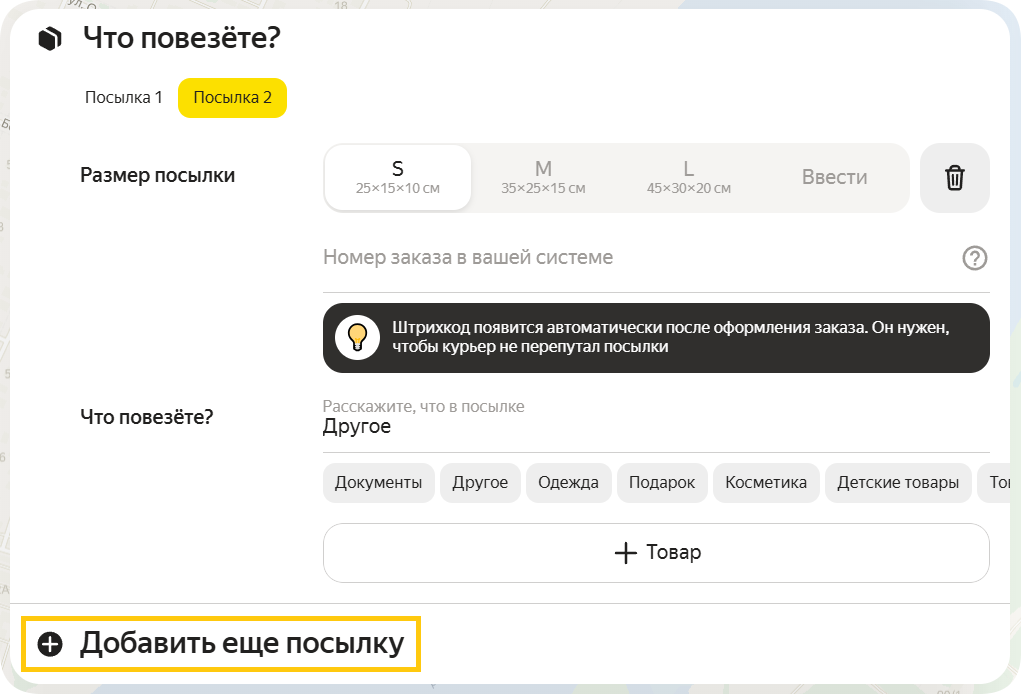The height and width of the screenshot is (694, 1021).
Task: Select the Одежда content chip
Action: pyautogui.click(x=568, y=482)
